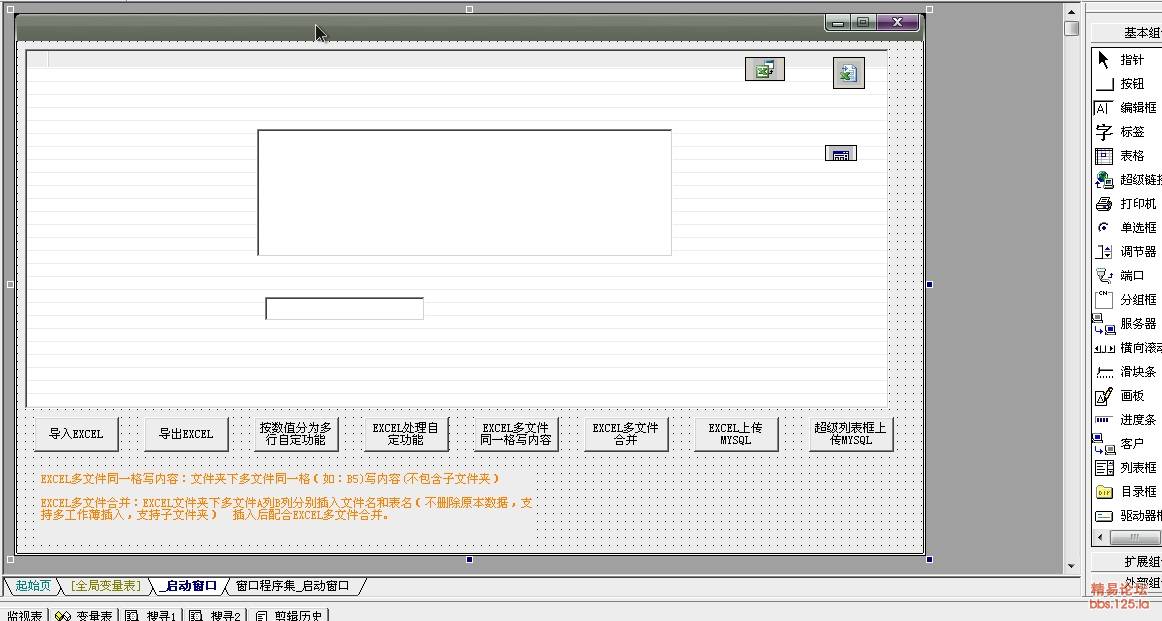Open the 窗口程序集_启动窗口 tab
1162x621 pixels.
[292, 585]
